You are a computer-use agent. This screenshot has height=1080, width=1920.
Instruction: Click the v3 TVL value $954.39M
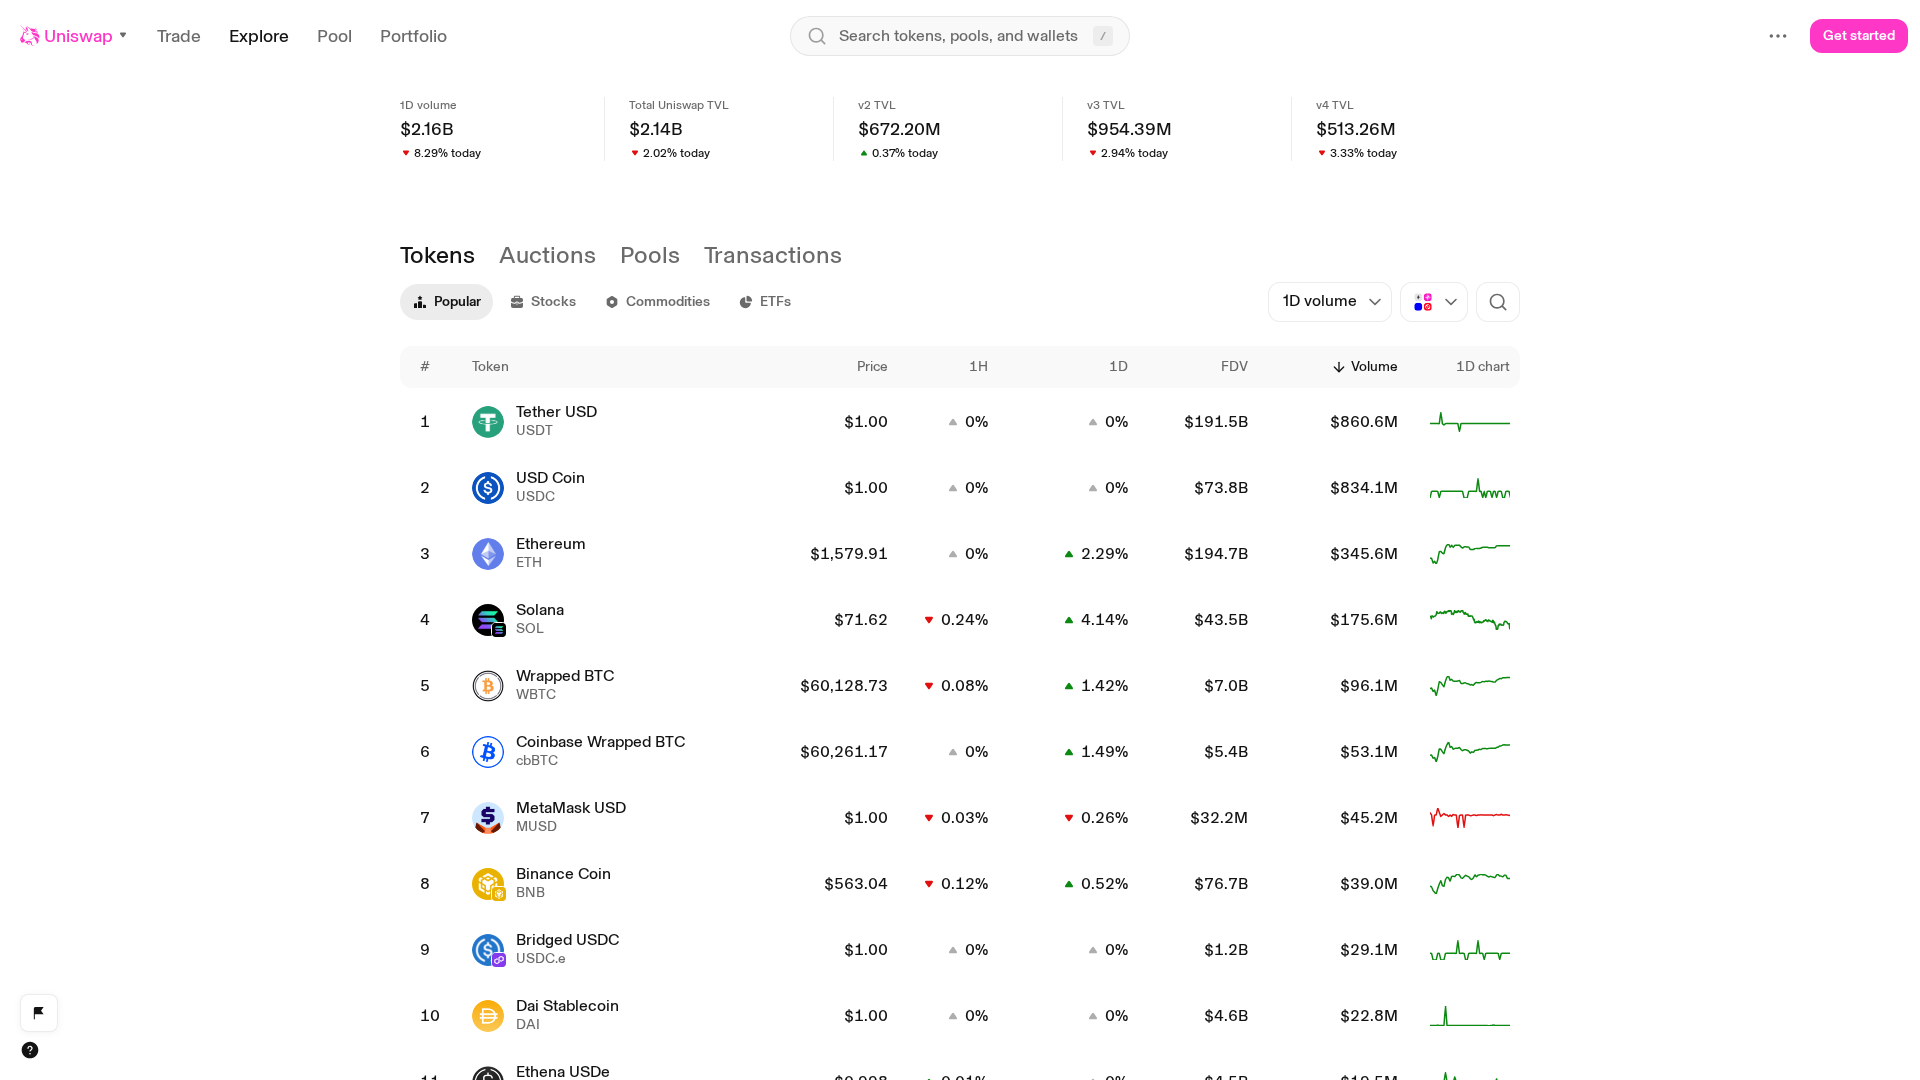(x=1129, y=129)
